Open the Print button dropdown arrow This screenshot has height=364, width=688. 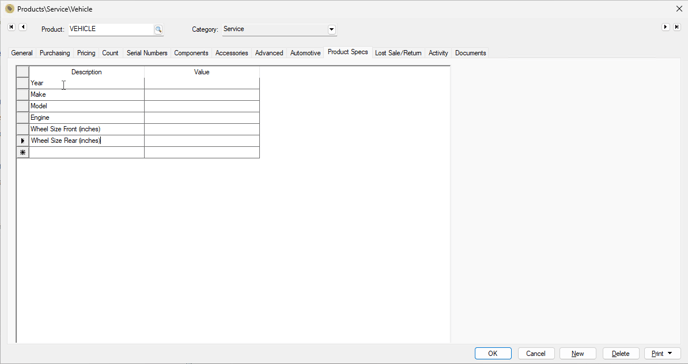[x=670, y=353]
